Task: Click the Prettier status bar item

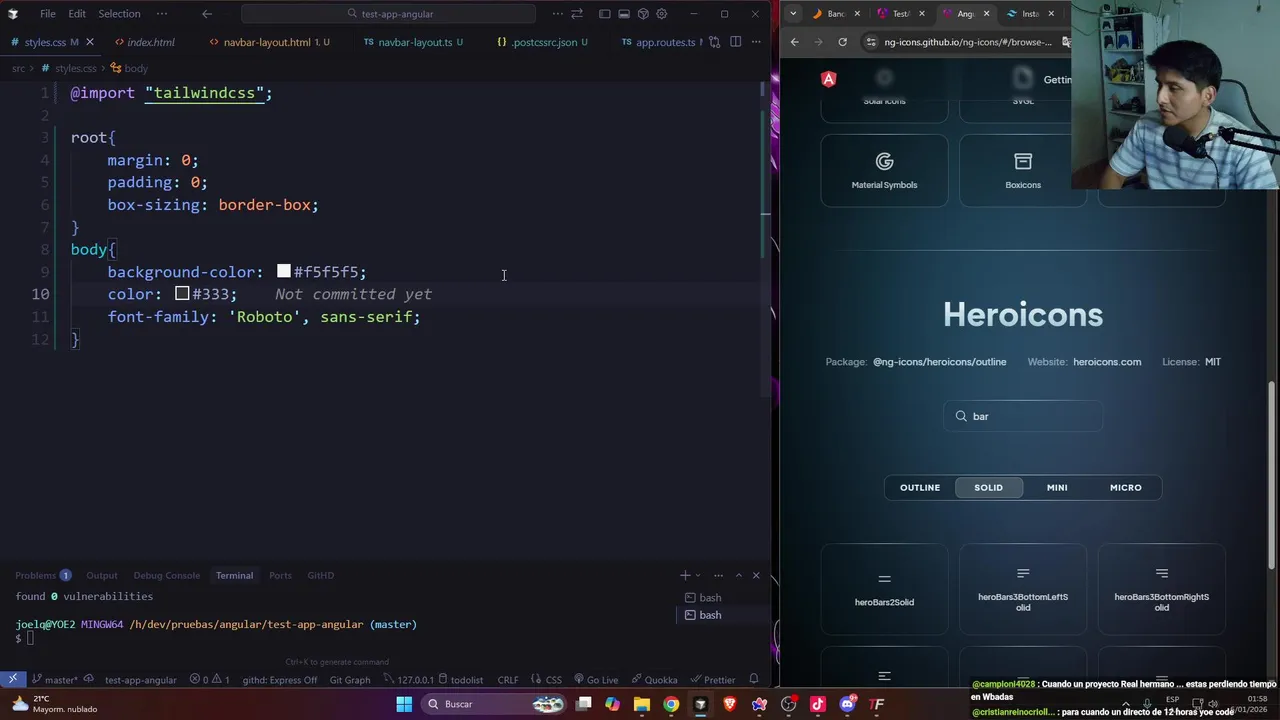Action: pos(713,680)
